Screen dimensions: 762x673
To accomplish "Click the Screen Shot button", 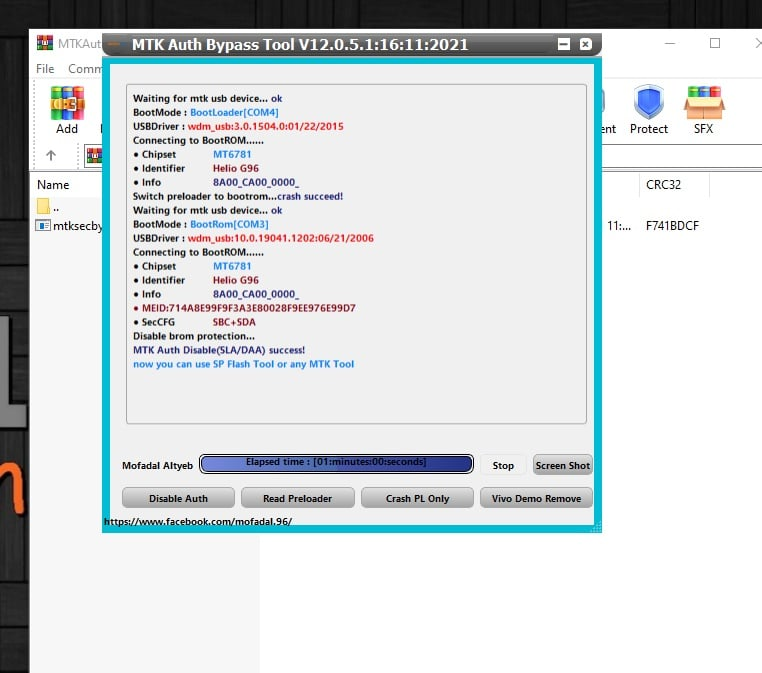I will click(563, 465).
